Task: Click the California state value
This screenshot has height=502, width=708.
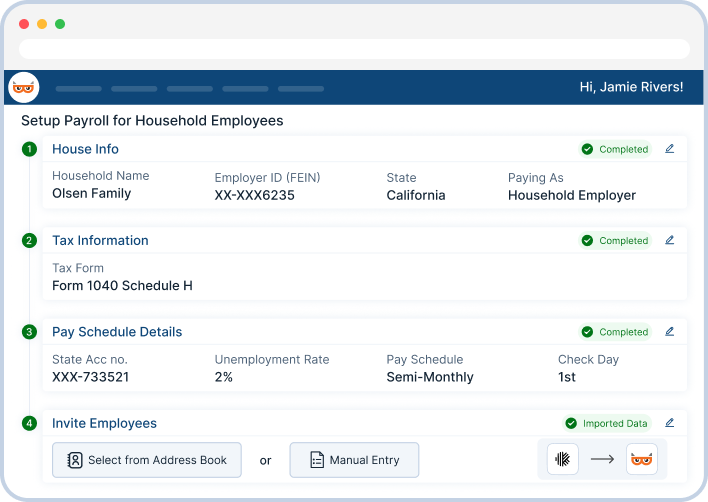Action: click(x=416, y=195)
